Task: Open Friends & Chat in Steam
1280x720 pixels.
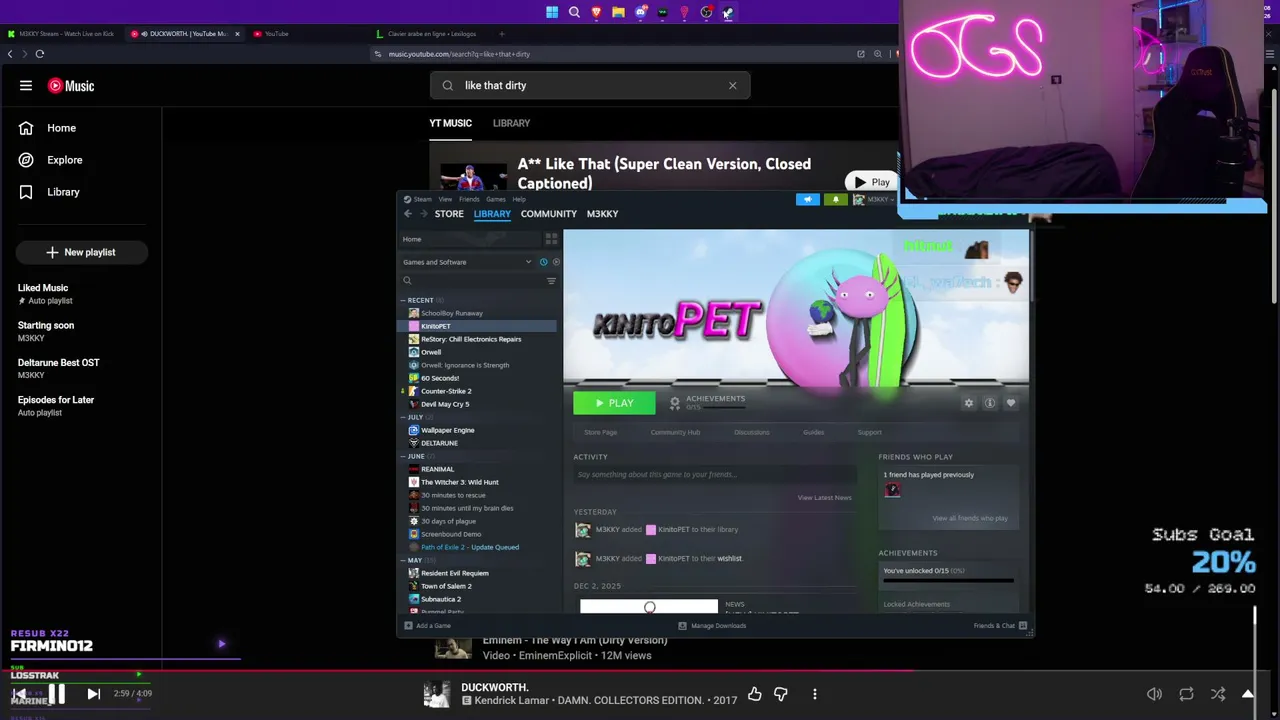Action: pyautogui.click(x=1000, y=626)
